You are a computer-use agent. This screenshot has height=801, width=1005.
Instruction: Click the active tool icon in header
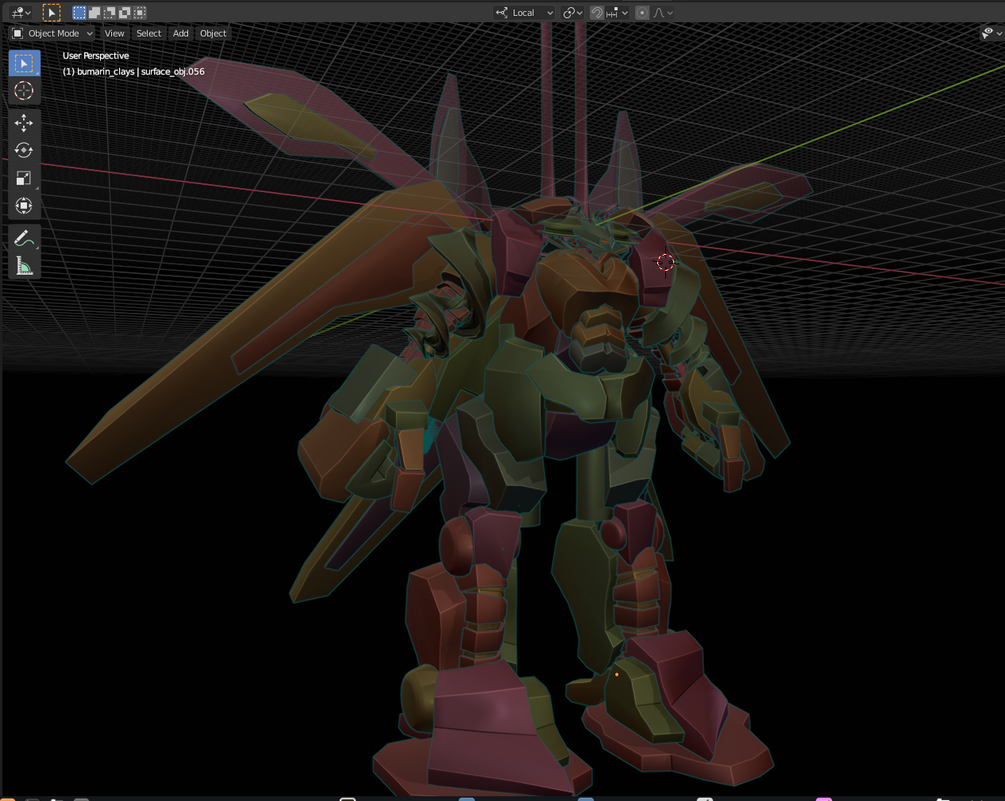51,12
